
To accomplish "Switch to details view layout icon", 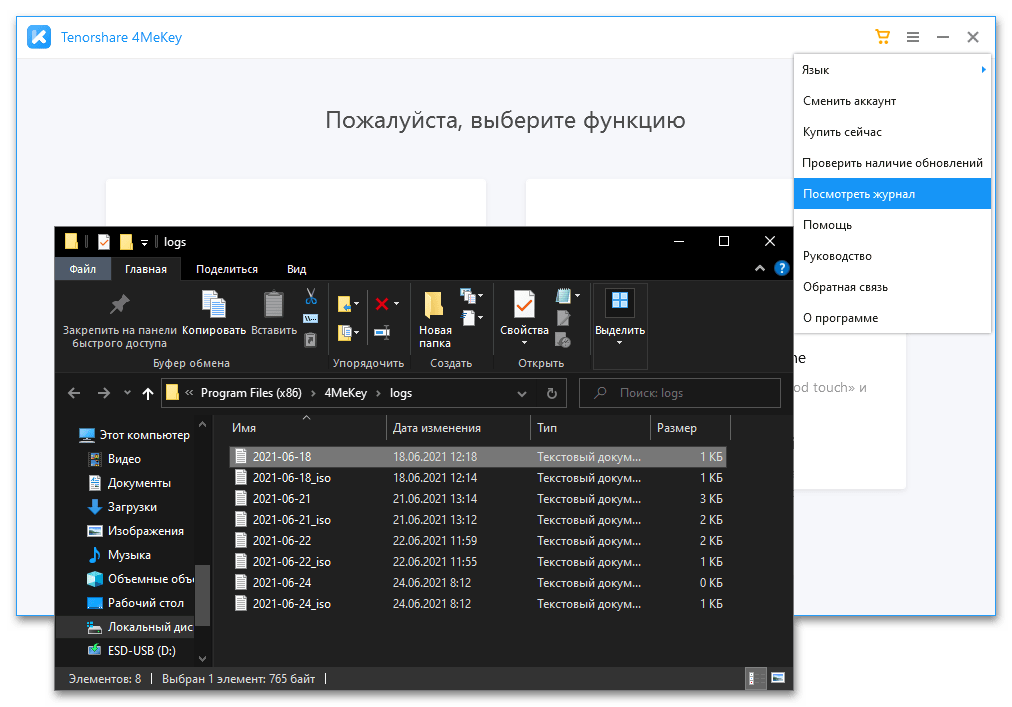I will pos(754,678).
